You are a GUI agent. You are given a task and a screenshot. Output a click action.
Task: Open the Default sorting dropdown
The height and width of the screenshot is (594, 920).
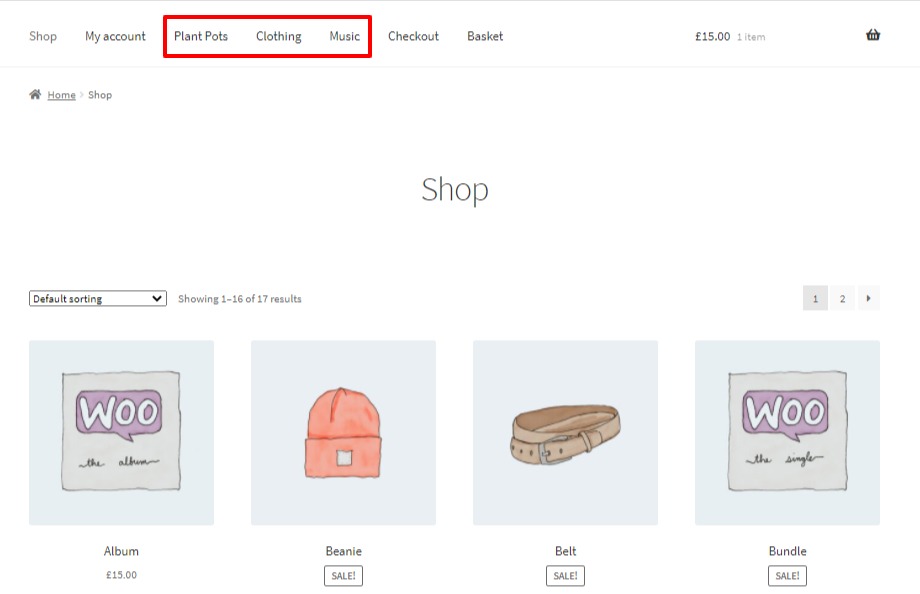[96, 298]
